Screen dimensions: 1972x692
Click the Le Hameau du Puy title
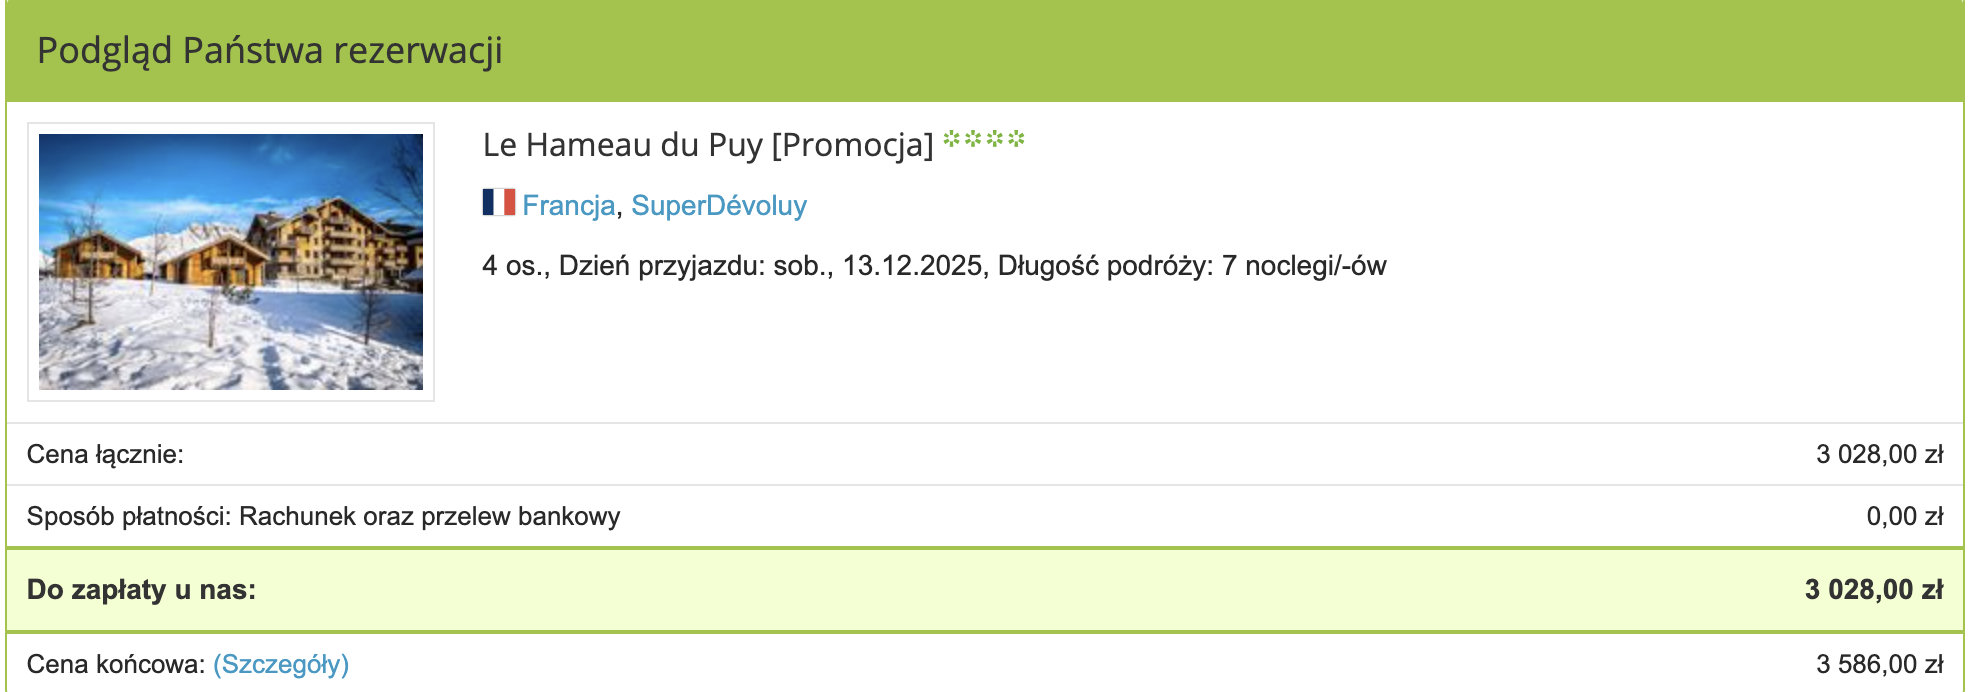click(707, 145)
